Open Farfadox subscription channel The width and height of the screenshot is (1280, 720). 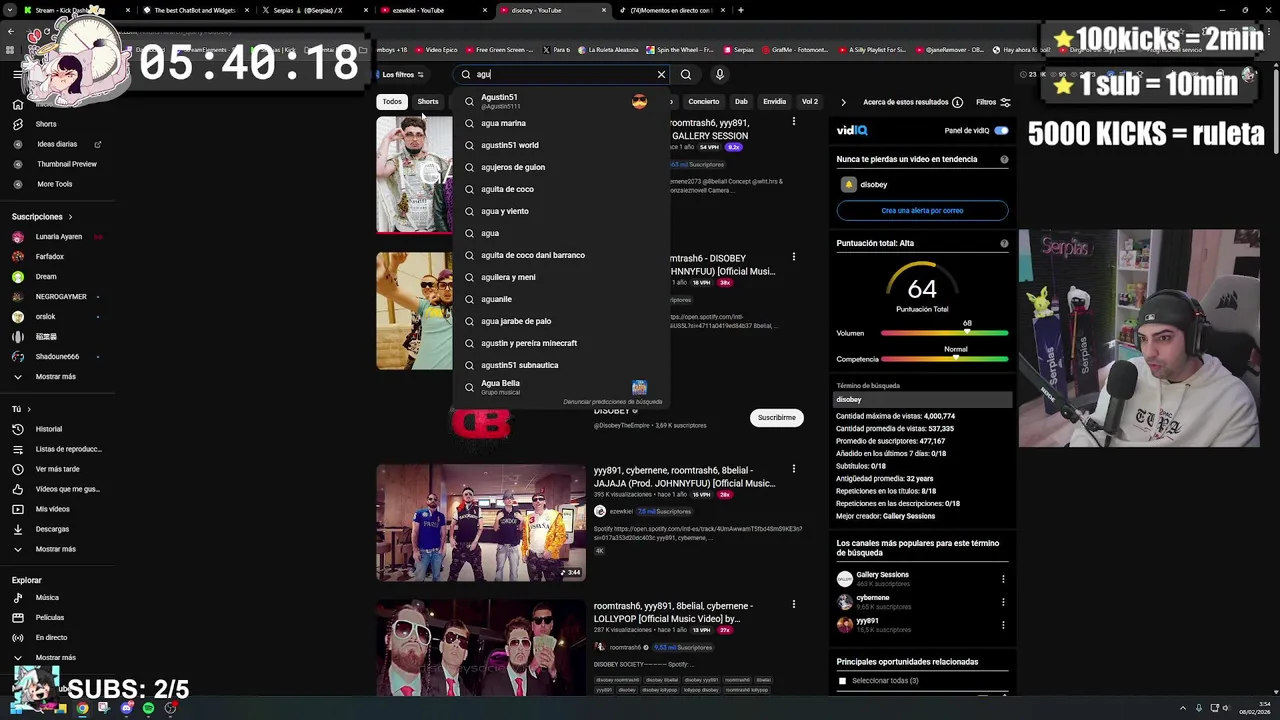coord(38,257)
